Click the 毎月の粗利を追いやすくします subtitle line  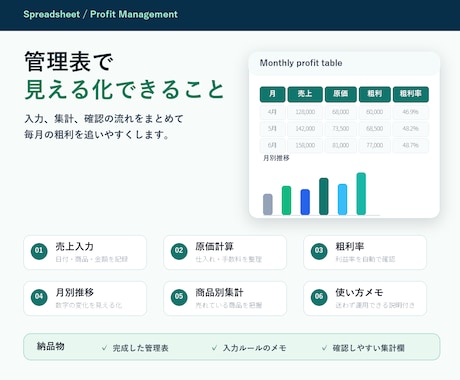click(x=97, y=135)
